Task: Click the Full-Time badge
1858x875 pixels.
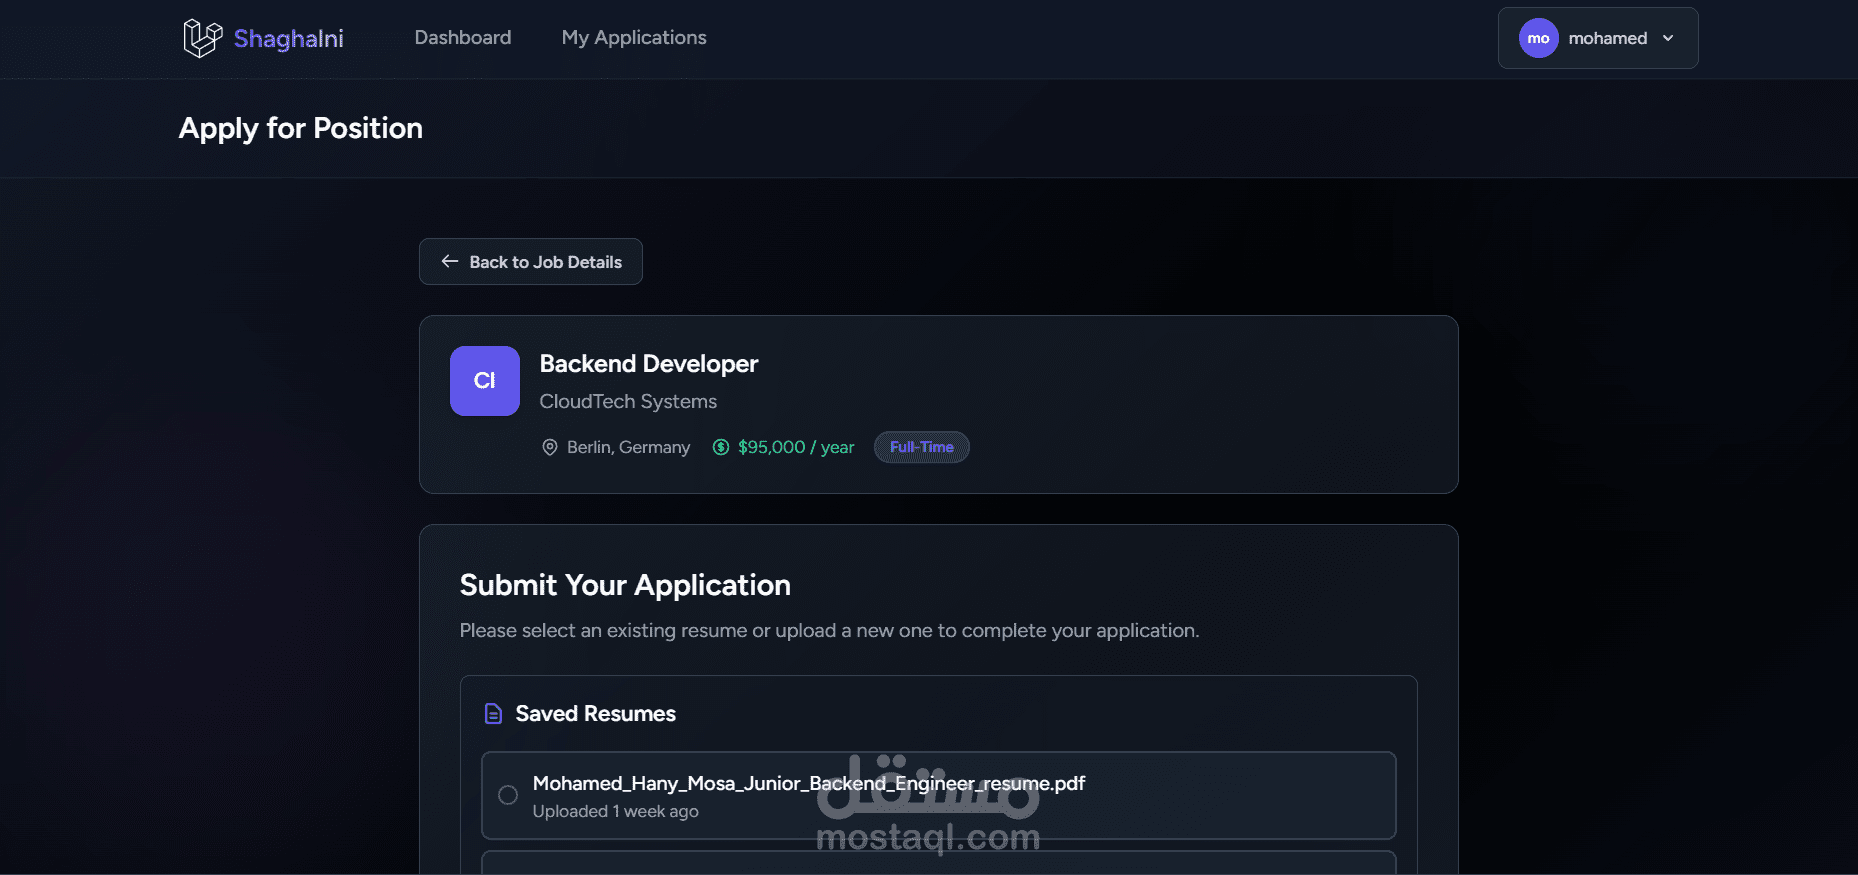Action: pyautogui.click(x=922, y=447)
